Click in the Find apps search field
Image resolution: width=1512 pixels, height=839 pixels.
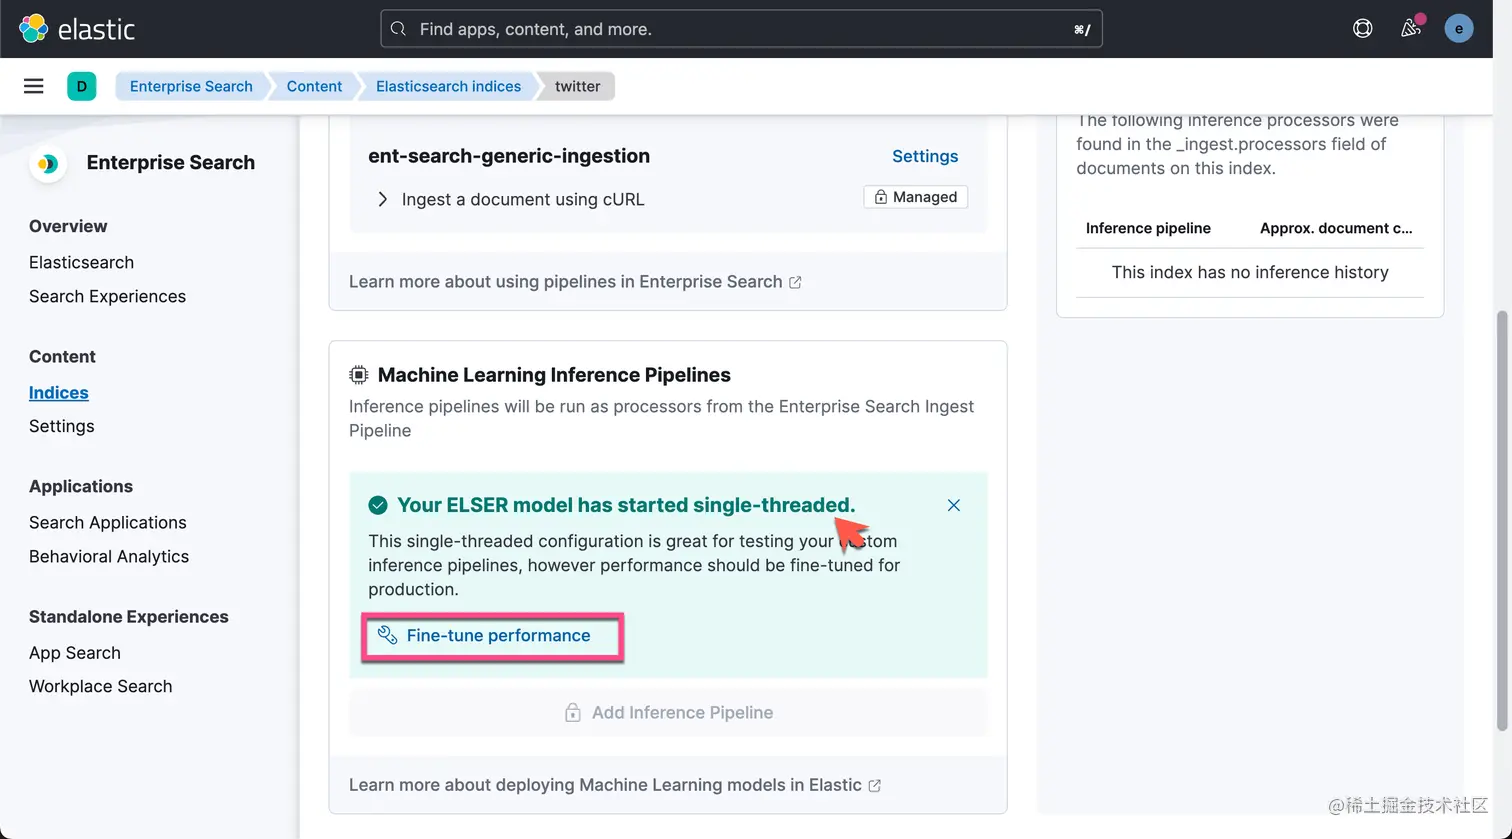click(741, 29)
